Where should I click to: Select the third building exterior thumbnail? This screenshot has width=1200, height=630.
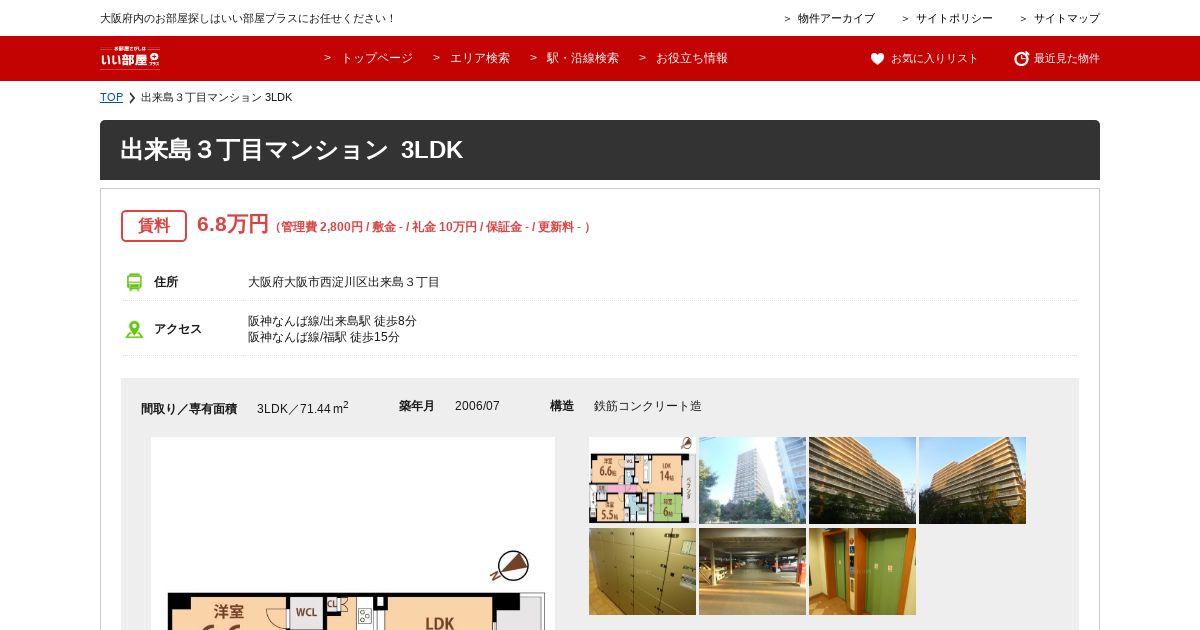click(x=862, y=480)
